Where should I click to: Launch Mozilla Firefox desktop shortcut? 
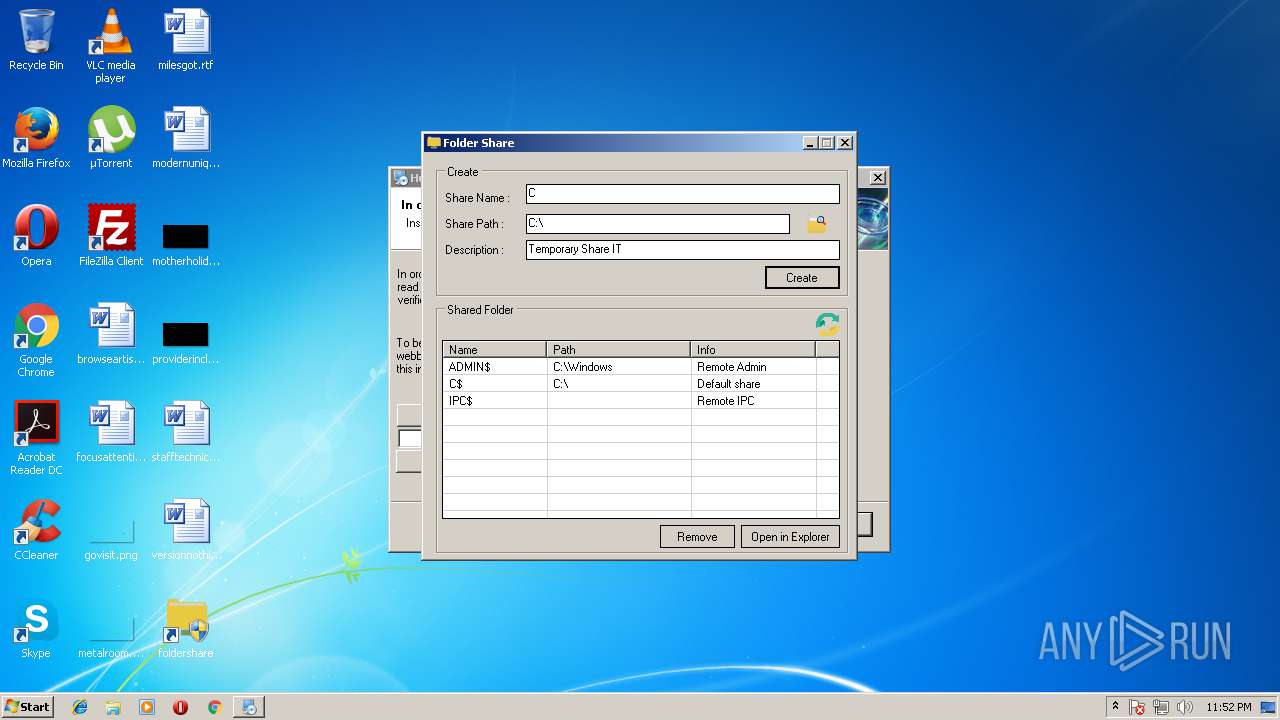pos(36,138)
